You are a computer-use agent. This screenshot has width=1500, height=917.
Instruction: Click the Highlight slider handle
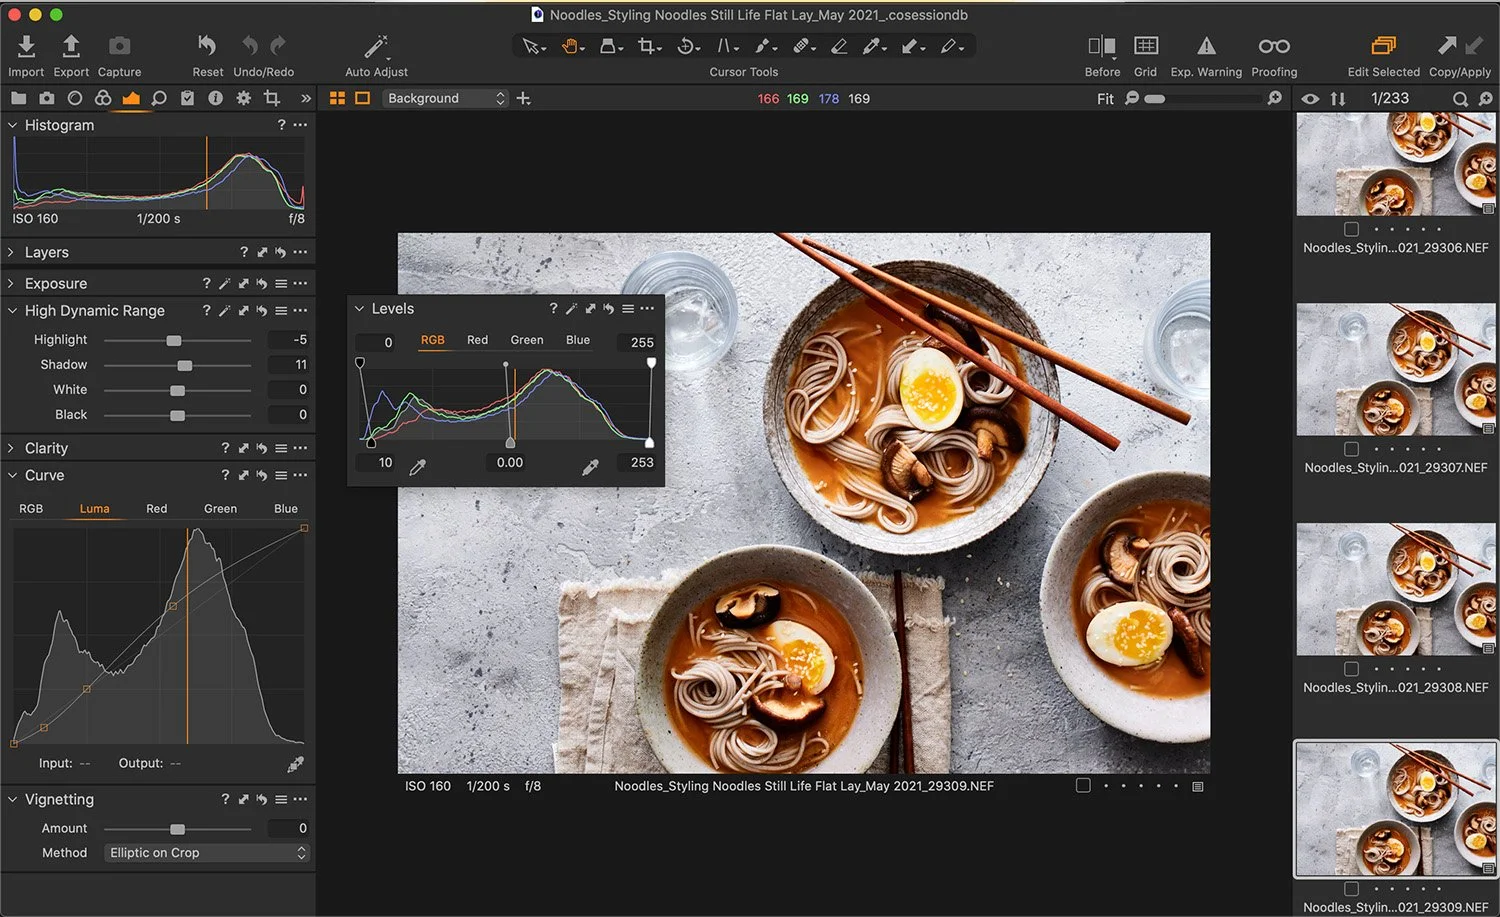(174, 340)
